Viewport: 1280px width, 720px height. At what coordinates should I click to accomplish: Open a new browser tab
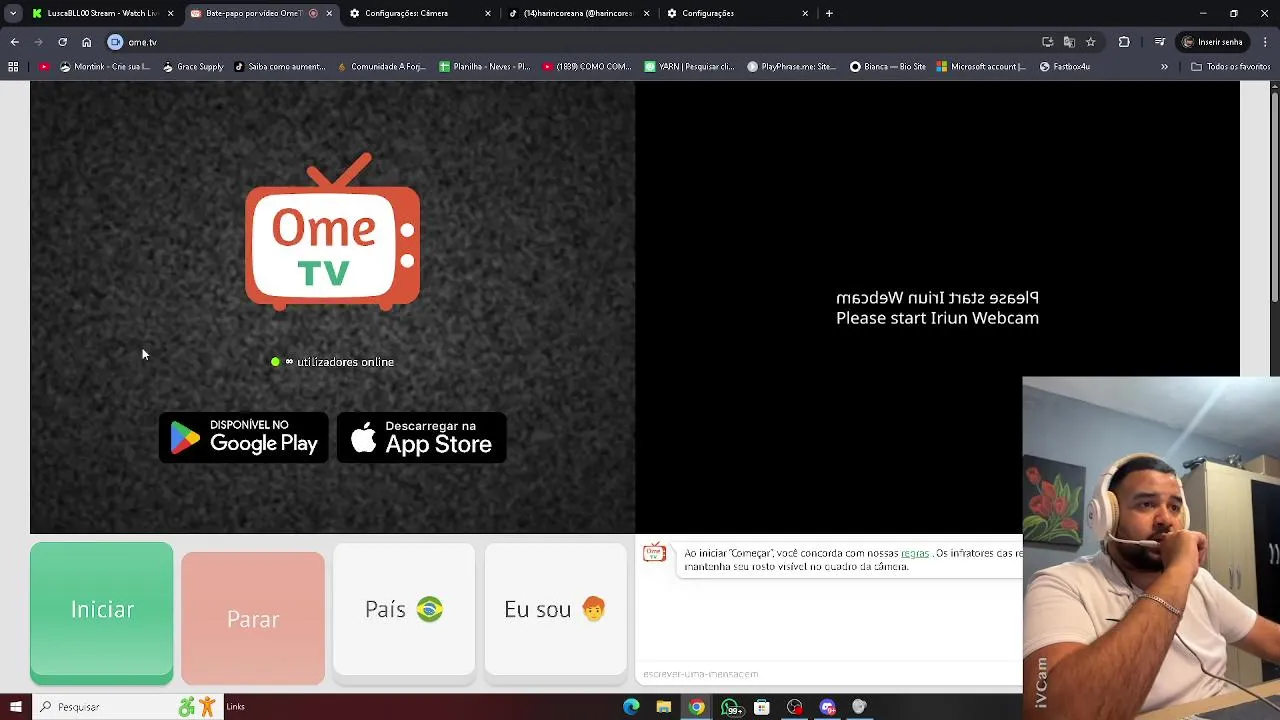pyautogui.click(x=829, y=13)
